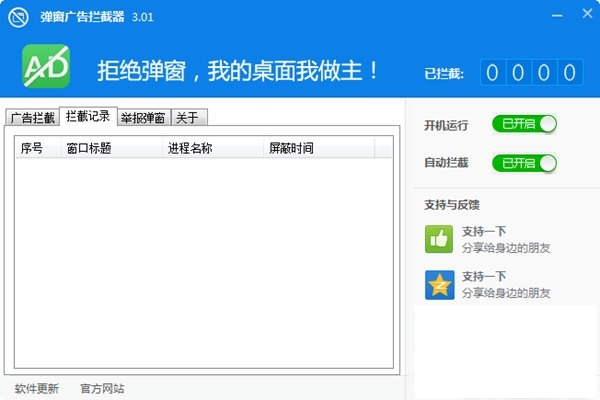Click 支持一下 next to star icon

point(484,276)
